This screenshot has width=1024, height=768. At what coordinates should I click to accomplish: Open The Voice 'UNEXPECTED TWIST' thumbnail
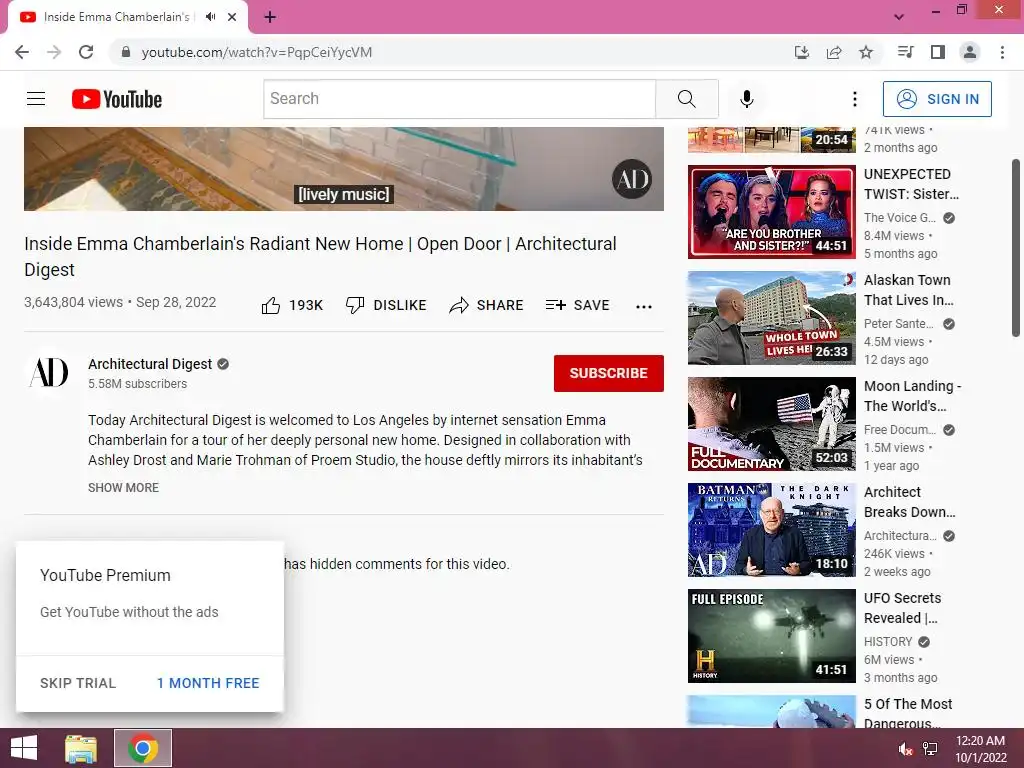[x=771, y=212]
